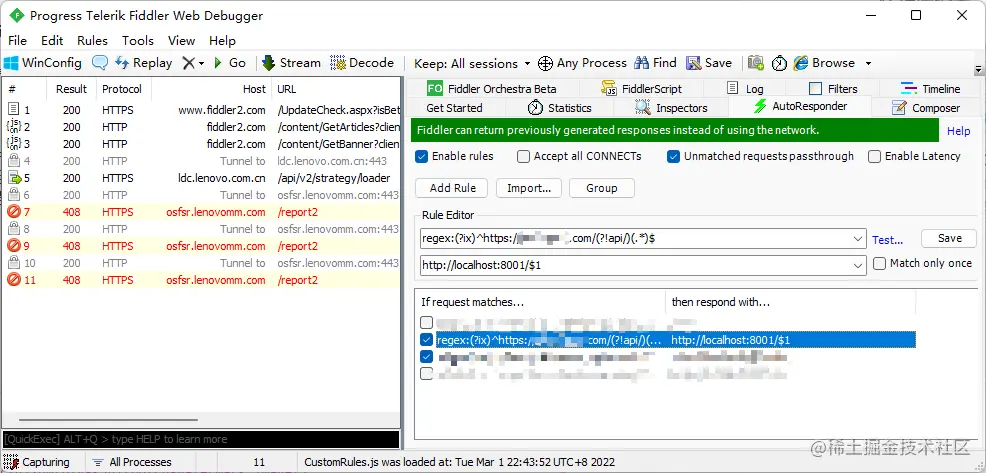
Task: Switch to the Filters tab
Action: (833, 89)
